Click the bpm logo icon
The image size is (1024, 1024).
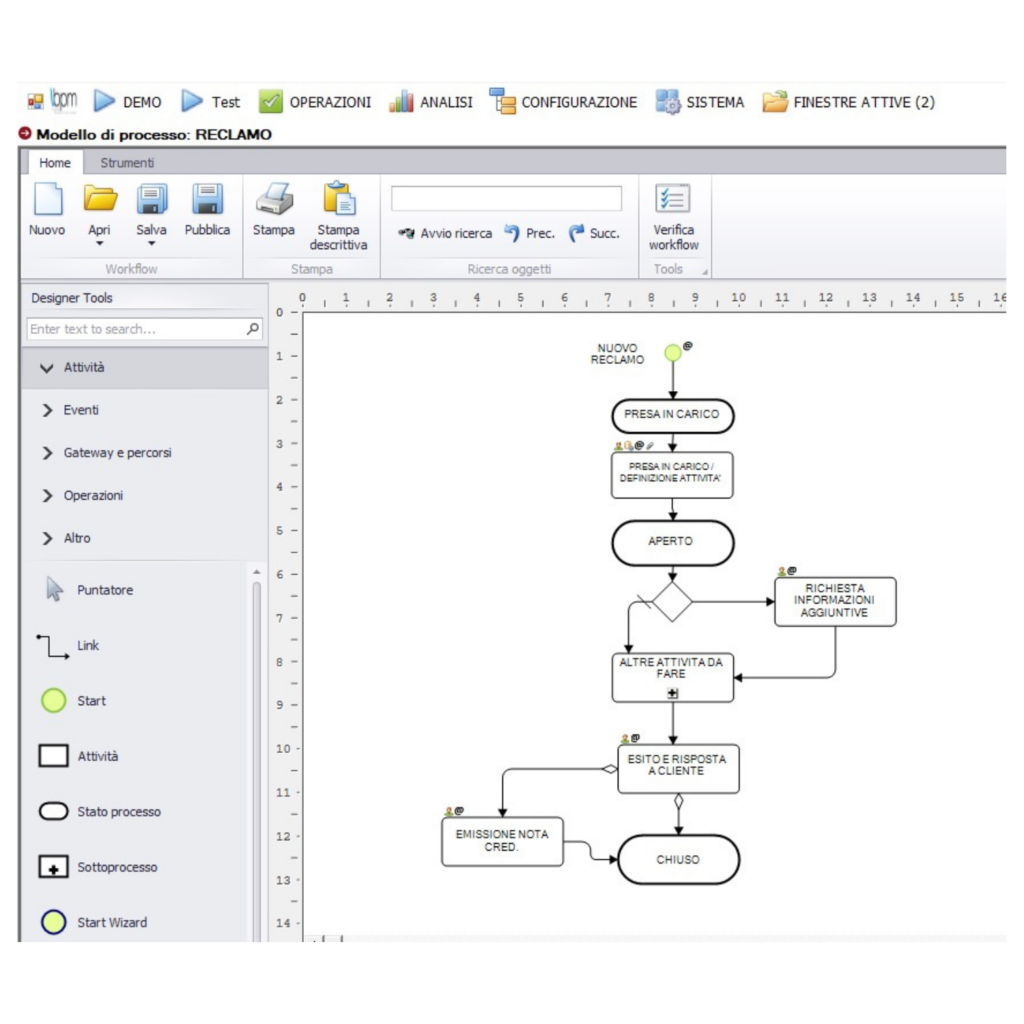tap(64, 101)
